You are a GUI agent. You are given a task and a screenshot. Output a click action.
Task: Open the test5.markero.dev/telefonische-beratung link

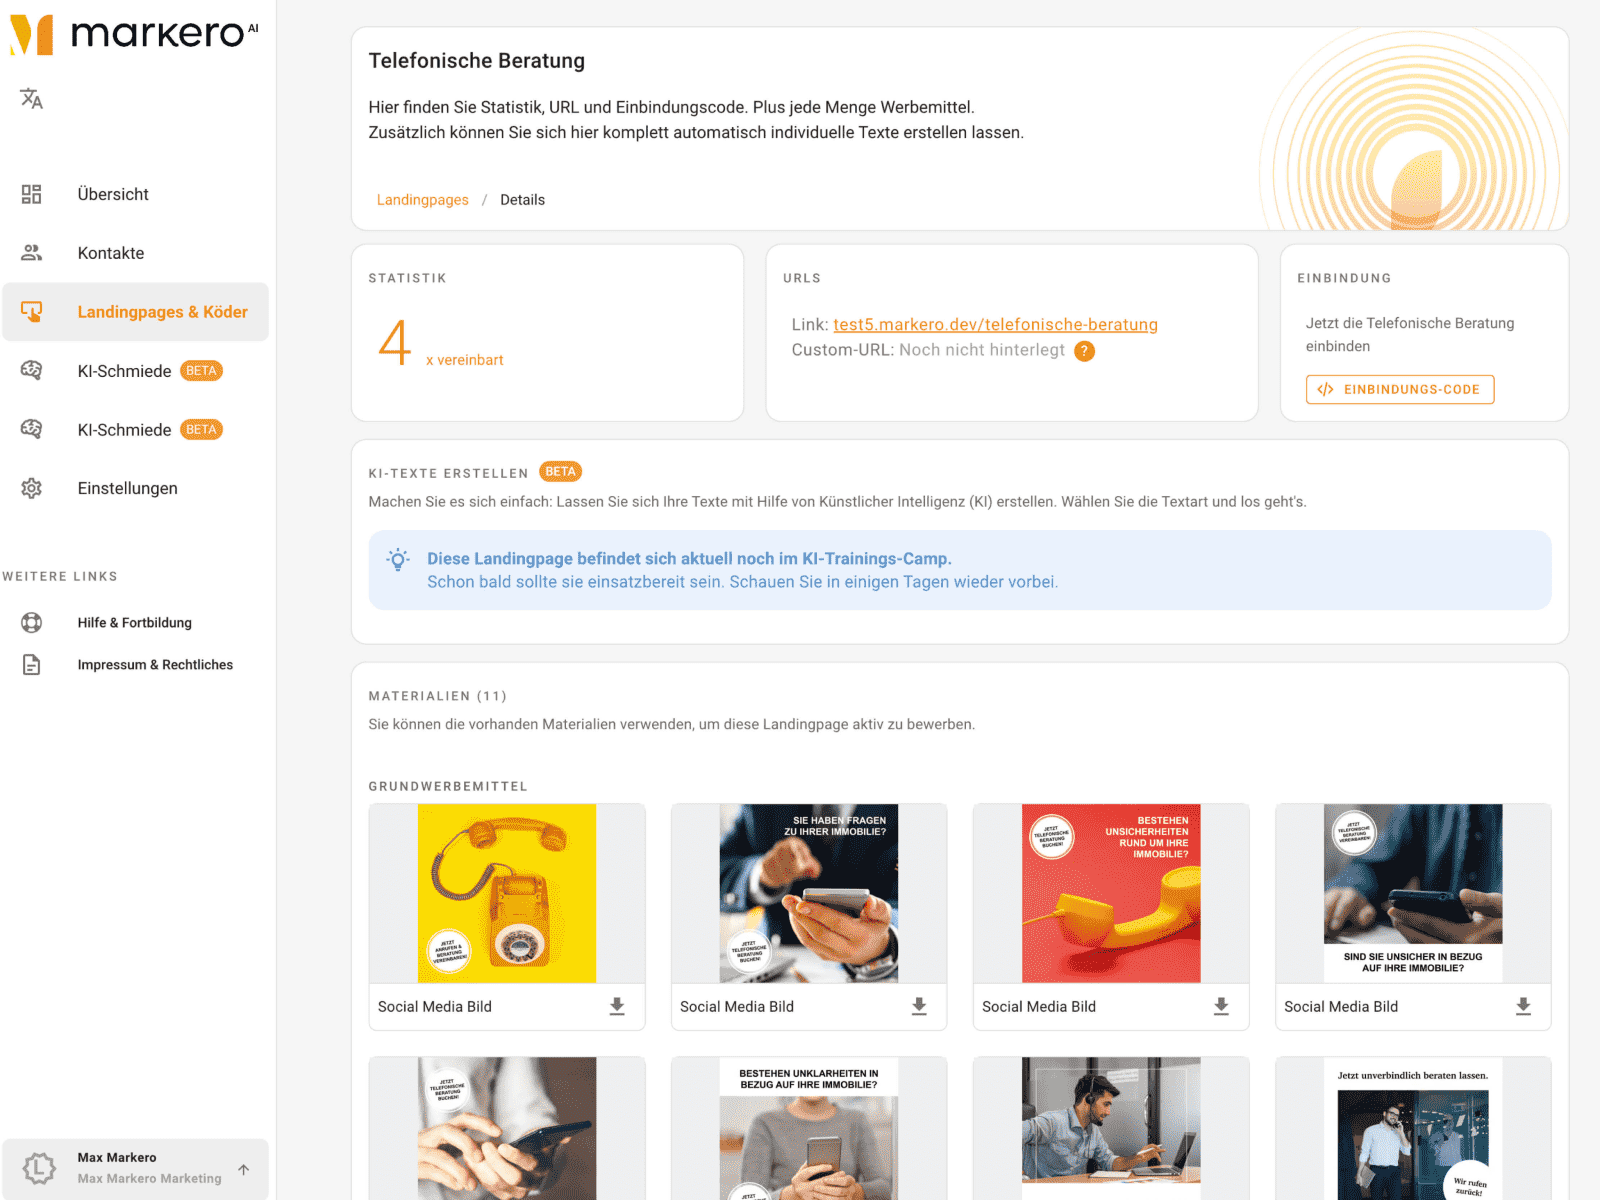[x=995, y=325]
